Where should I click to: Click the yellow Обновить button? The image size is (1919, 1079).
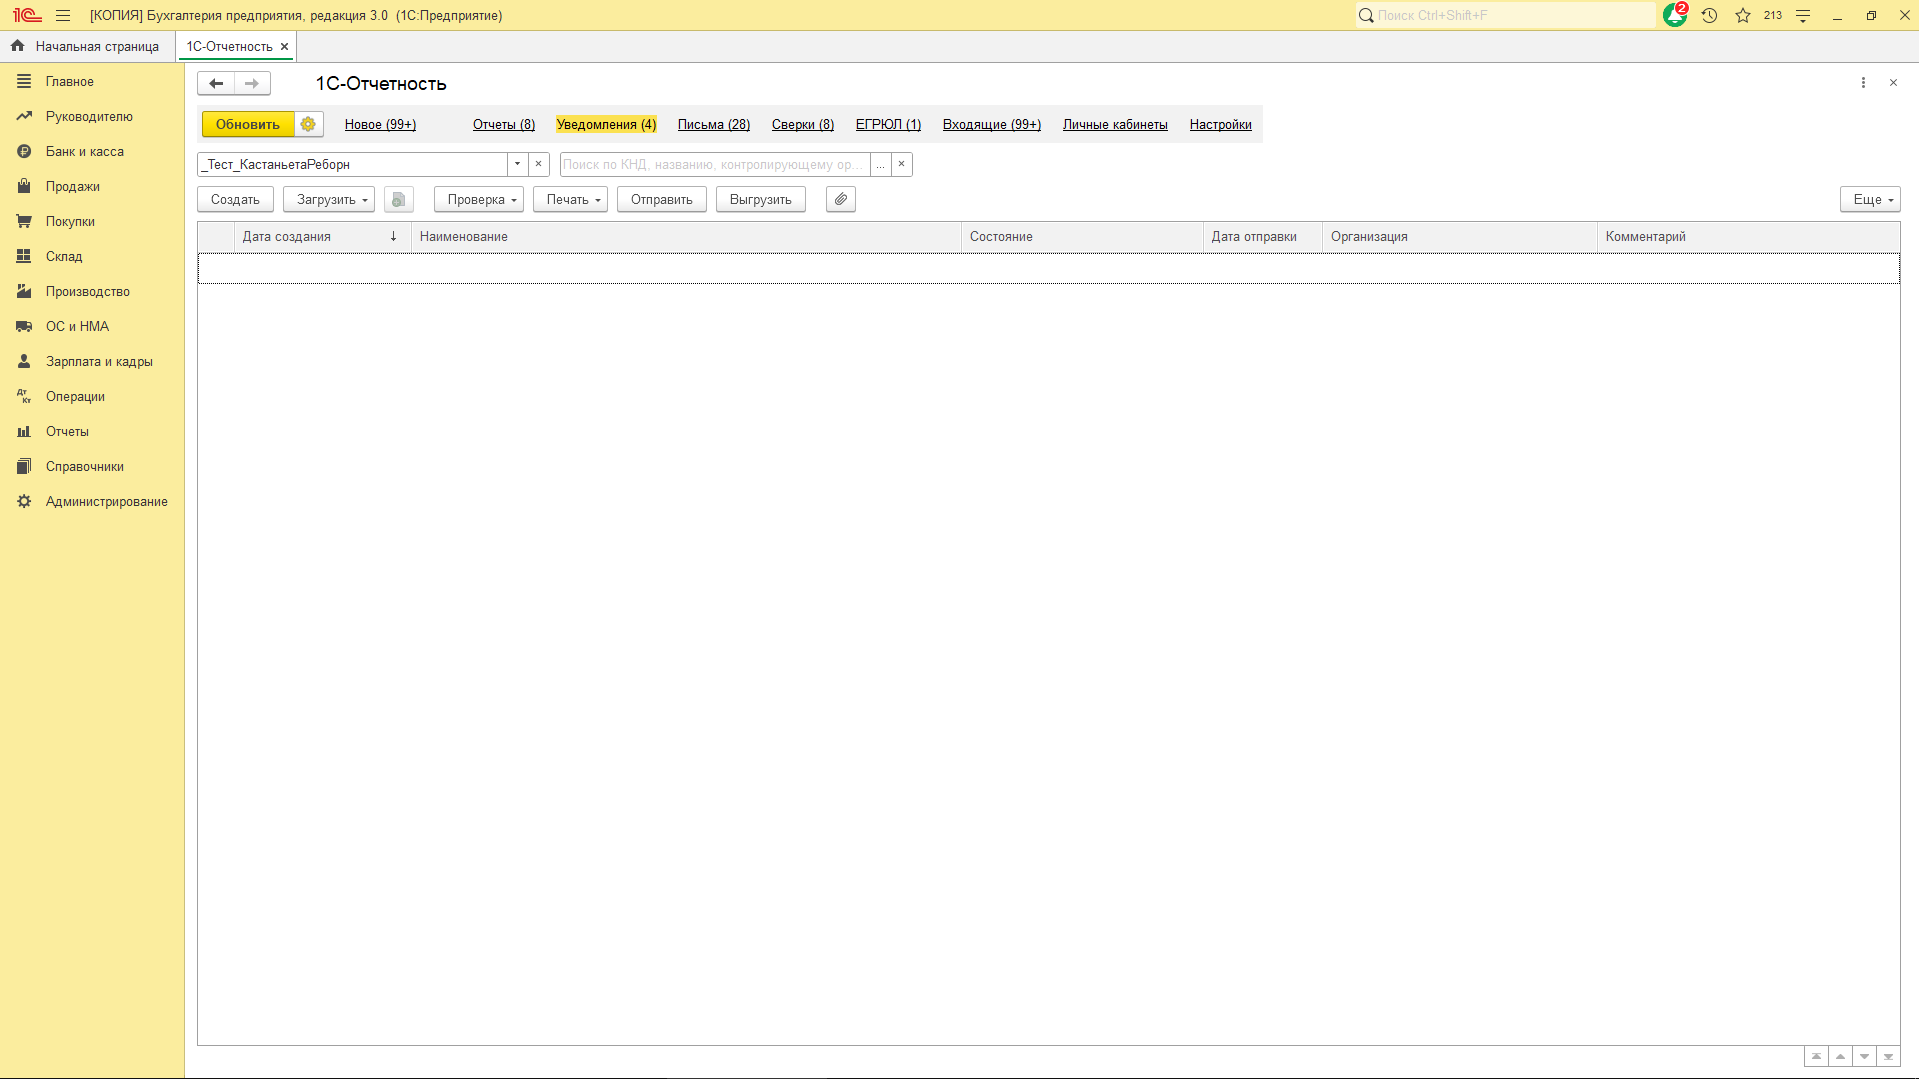pyautogui.click(x=248, y=124)
